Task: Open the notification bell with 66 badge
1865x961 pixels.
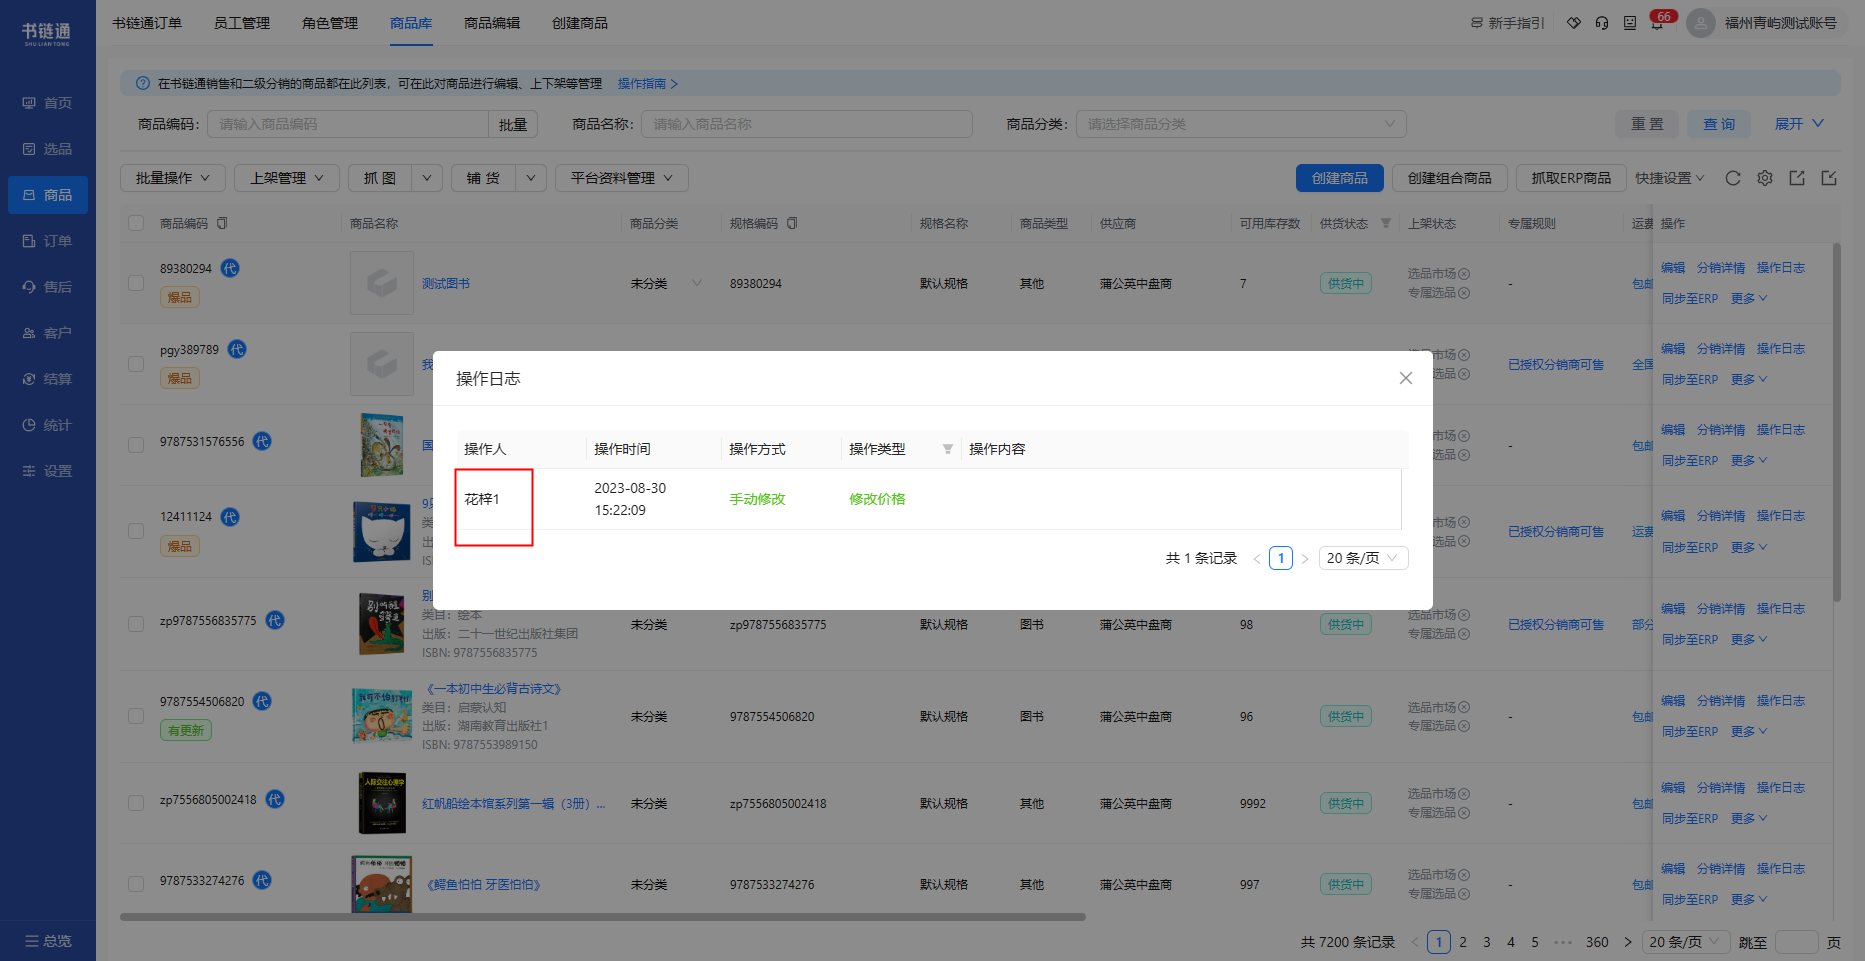Action: [x=1657, y=23]
